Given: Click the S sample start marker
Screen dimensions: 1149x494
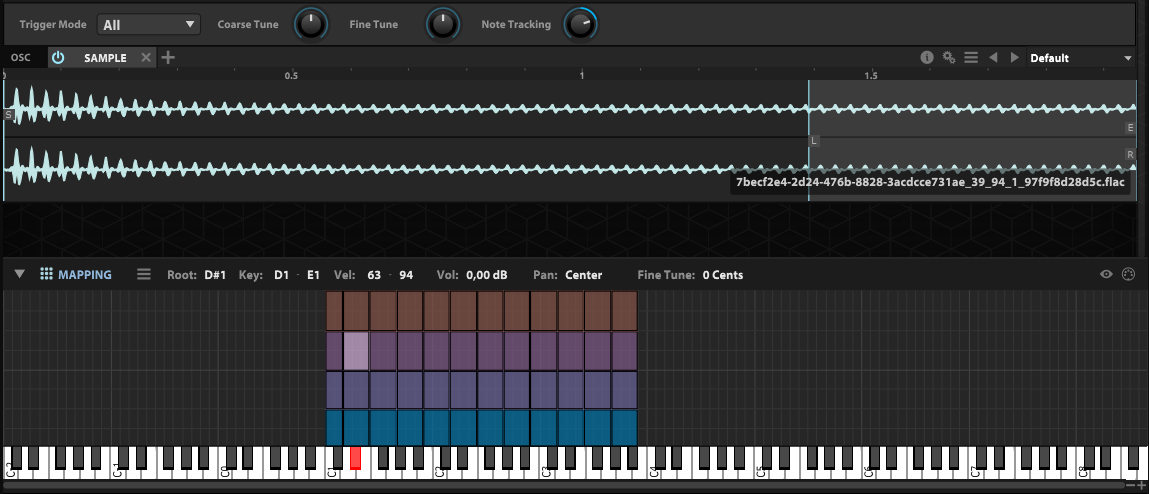Looking at the screenshot, I should (9, 115).
